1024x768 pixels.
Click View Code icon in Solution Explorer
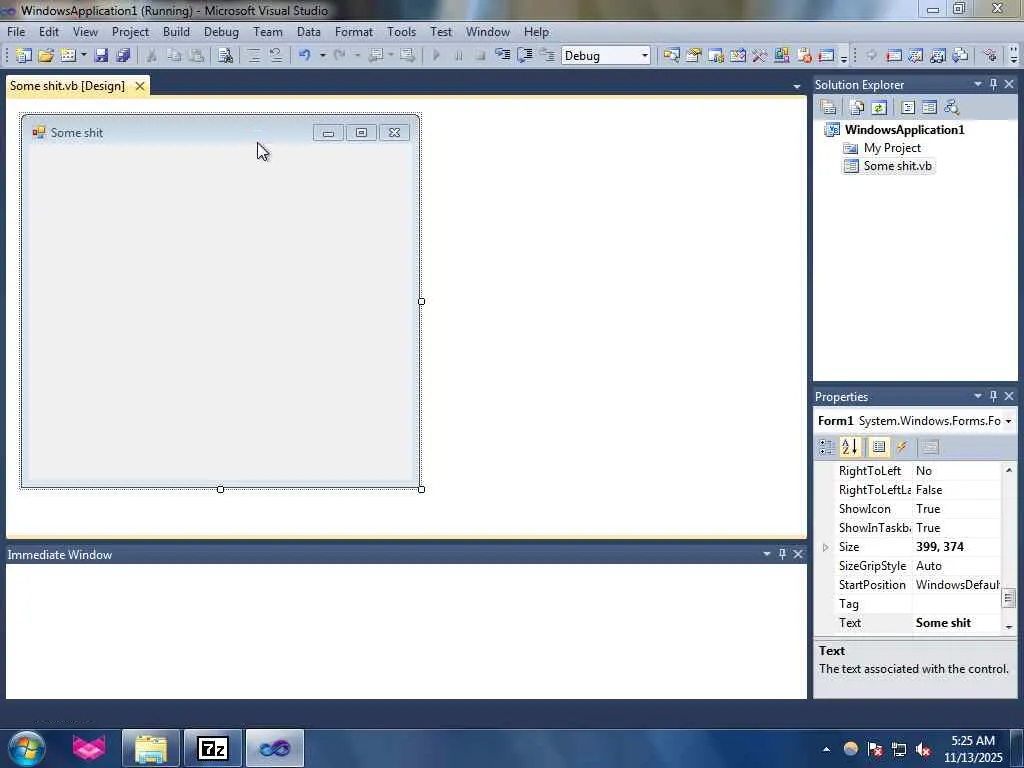click(x=908, y=107)
